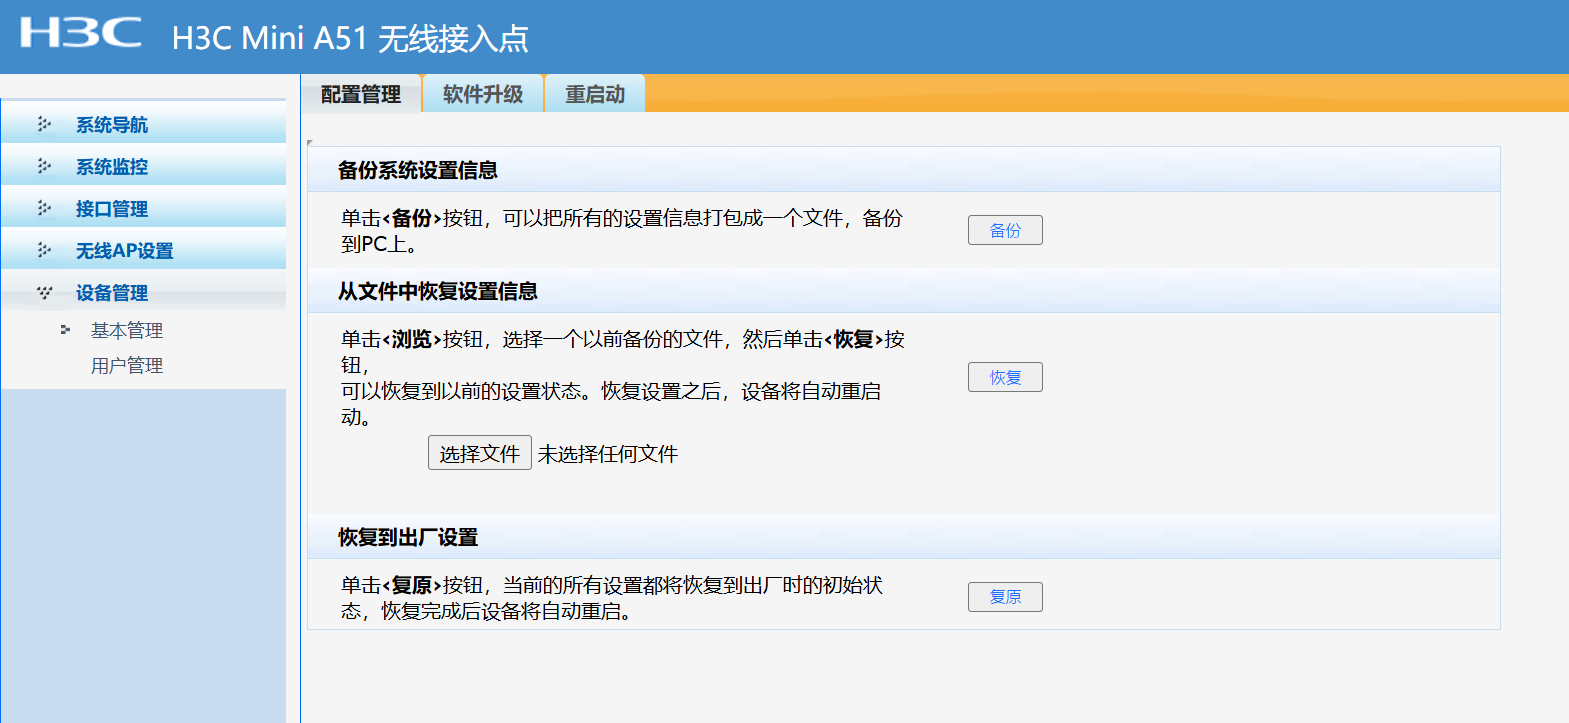Expand the 接口管理 menu arrow icon
The image size is (1569, 723).
pyautogui.click(x=44, y=208)
